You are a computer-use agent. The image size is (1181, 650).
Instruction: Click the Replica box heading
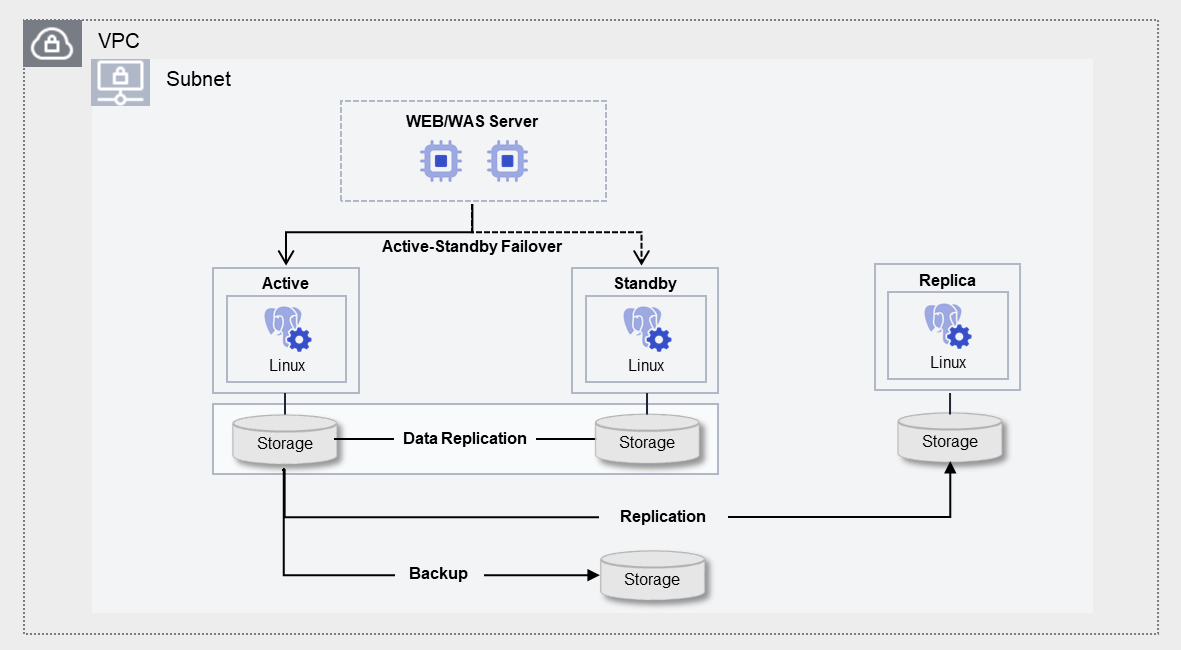(x=947, y=280)
